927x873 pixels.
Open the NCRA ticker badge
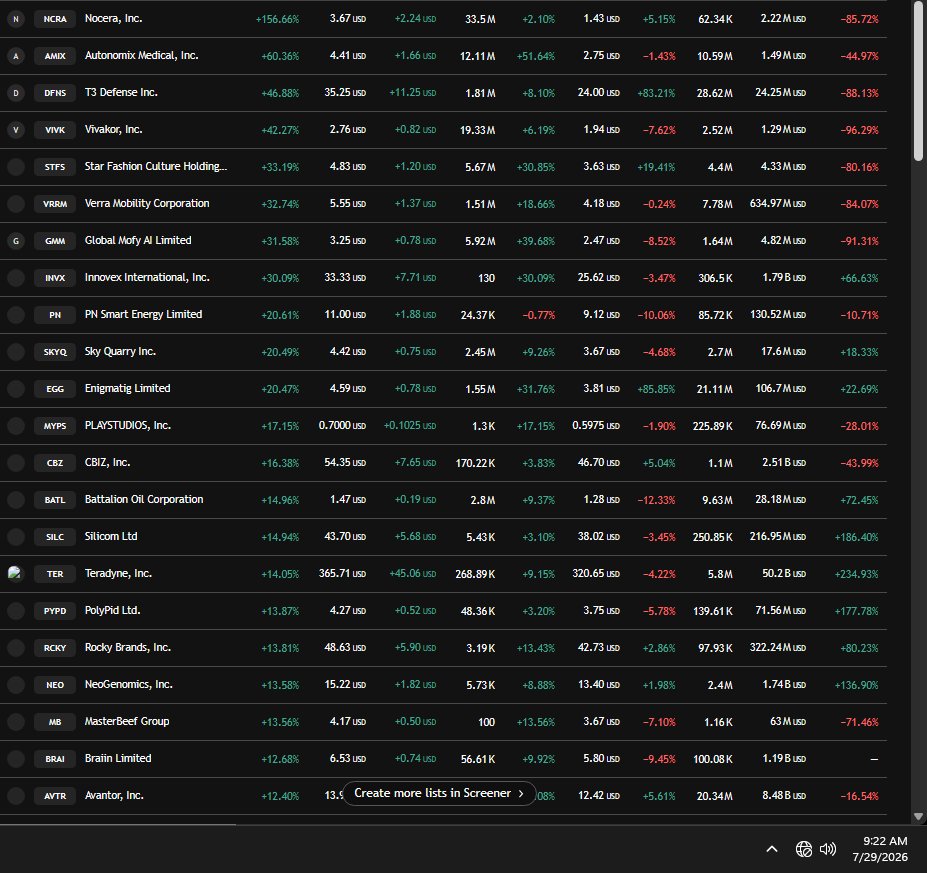[x=55, y=19]
